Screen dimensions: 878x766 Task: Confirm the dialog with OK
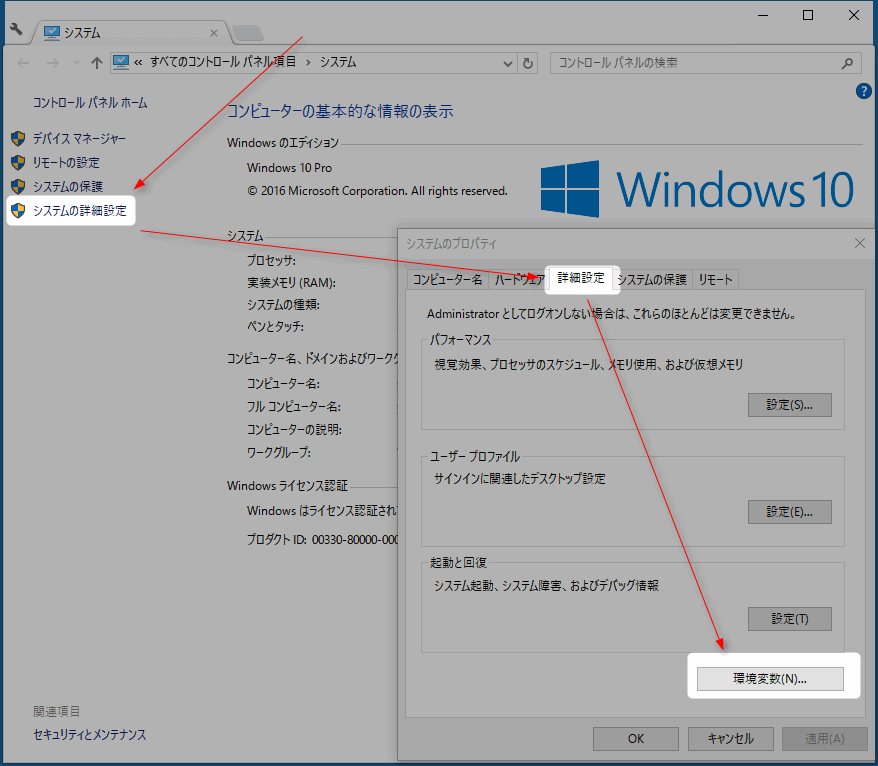(x=636, y=739)
